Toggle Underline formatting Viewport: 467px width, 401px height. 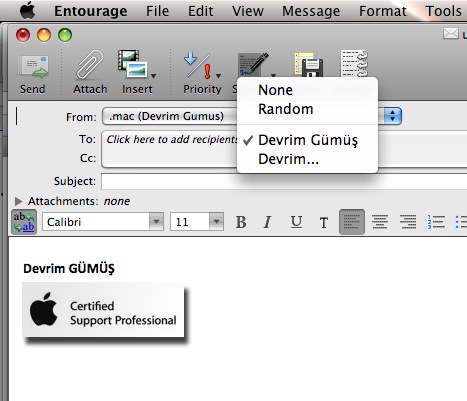(296, 222)
